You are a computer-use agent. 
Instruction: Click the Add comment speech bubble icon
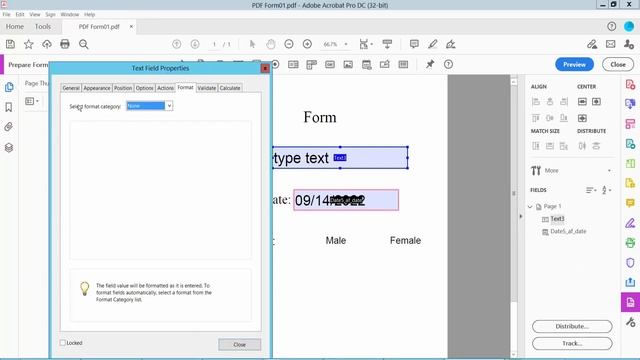click(x=414, y=44)
